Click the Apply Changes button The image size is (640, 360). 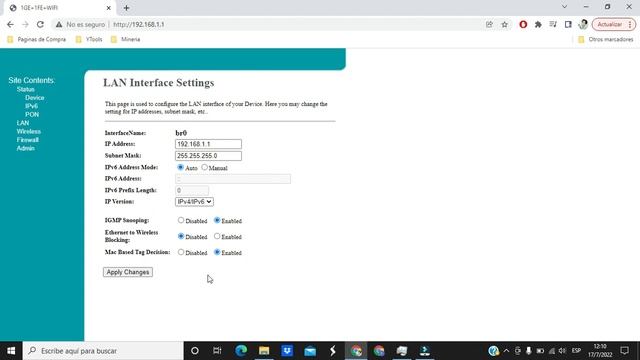point(128,272)
